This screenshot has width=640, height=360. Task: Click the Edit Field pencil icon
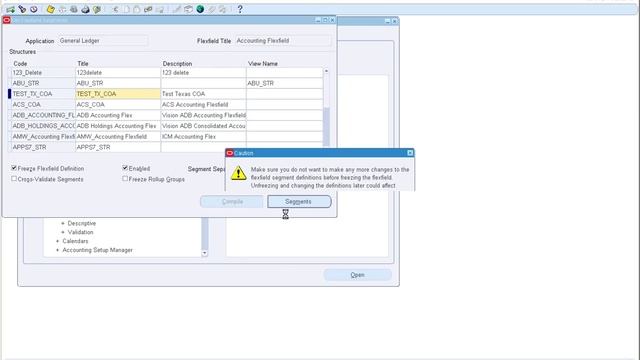[177, 9]
